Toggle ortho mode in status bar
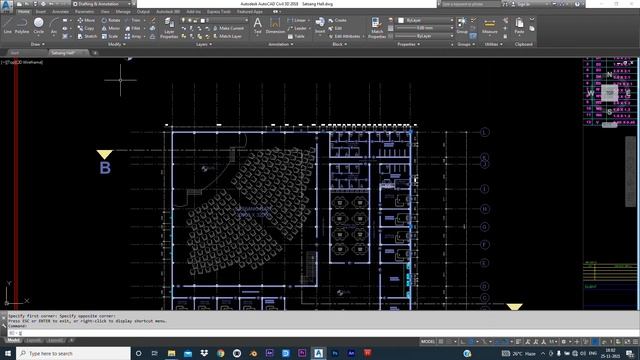Image resolution: width=640 pixels, height=360 pixels. coord(462,341)
